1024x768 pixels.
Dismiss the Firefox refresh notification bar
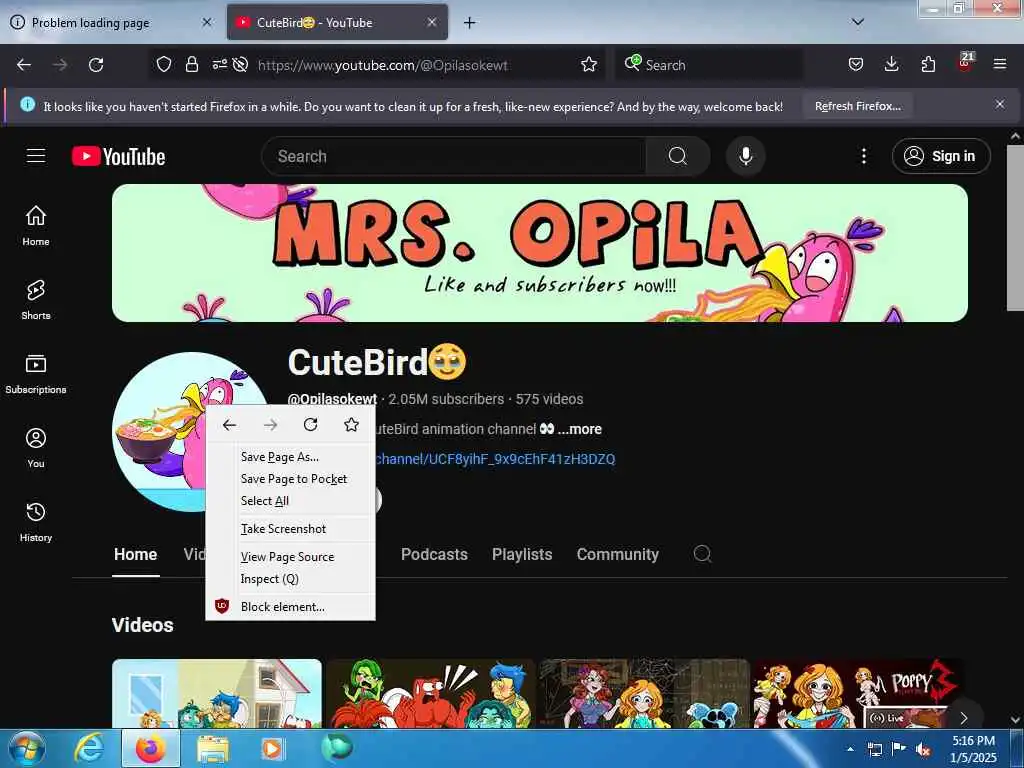tap(1000, 104)
